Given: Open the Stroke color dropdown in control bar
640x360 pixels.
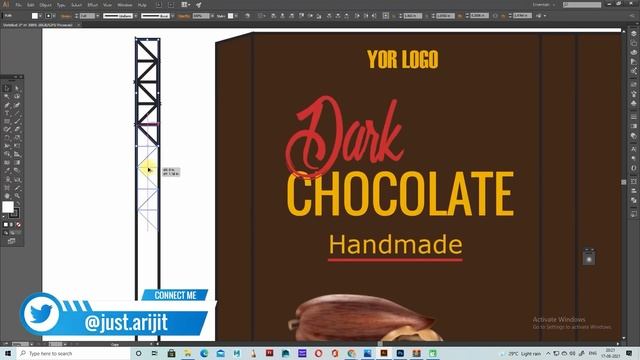Looking at the screenshot, I should [54, 16].
